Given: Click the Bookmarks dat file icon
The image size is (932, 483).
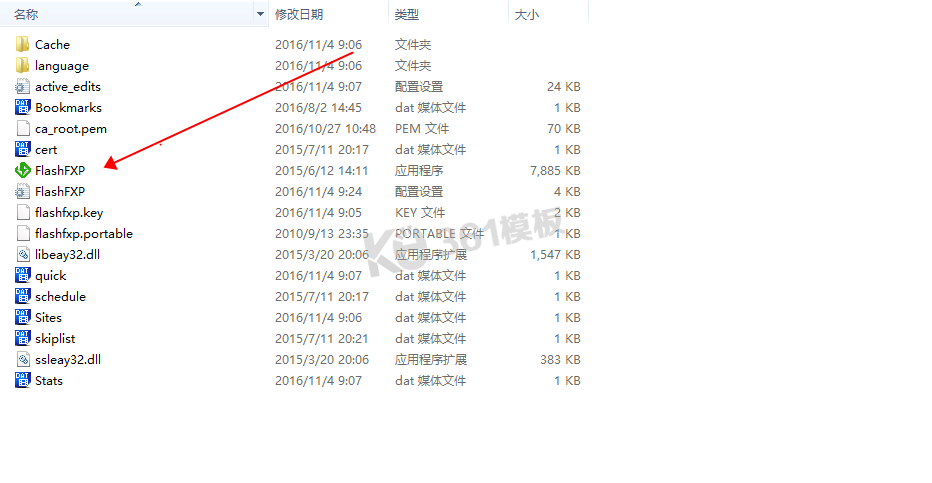Looking at the screenshot, I should tap(23, 108).
